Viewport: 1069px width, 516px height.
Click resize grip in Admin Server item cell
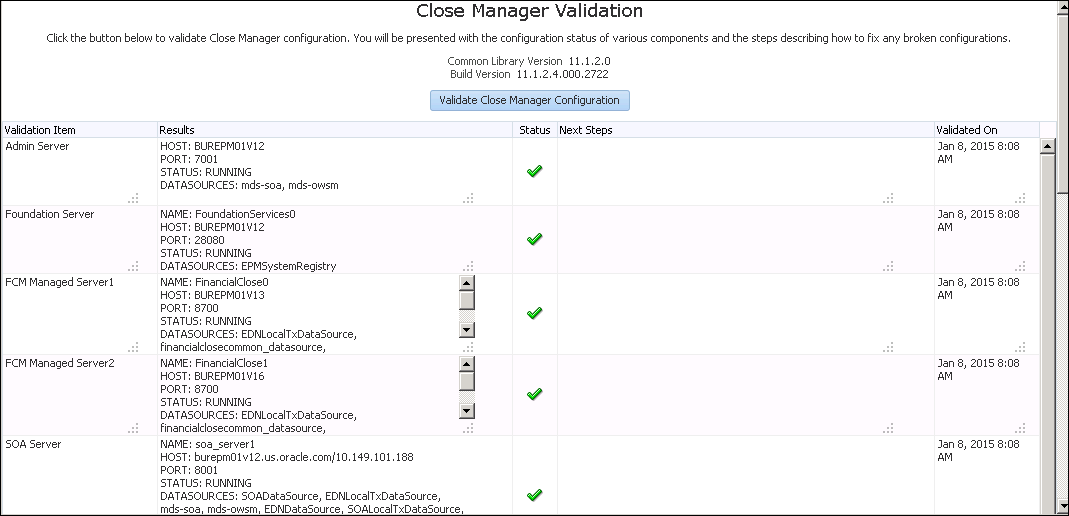(x=133, y=198)
